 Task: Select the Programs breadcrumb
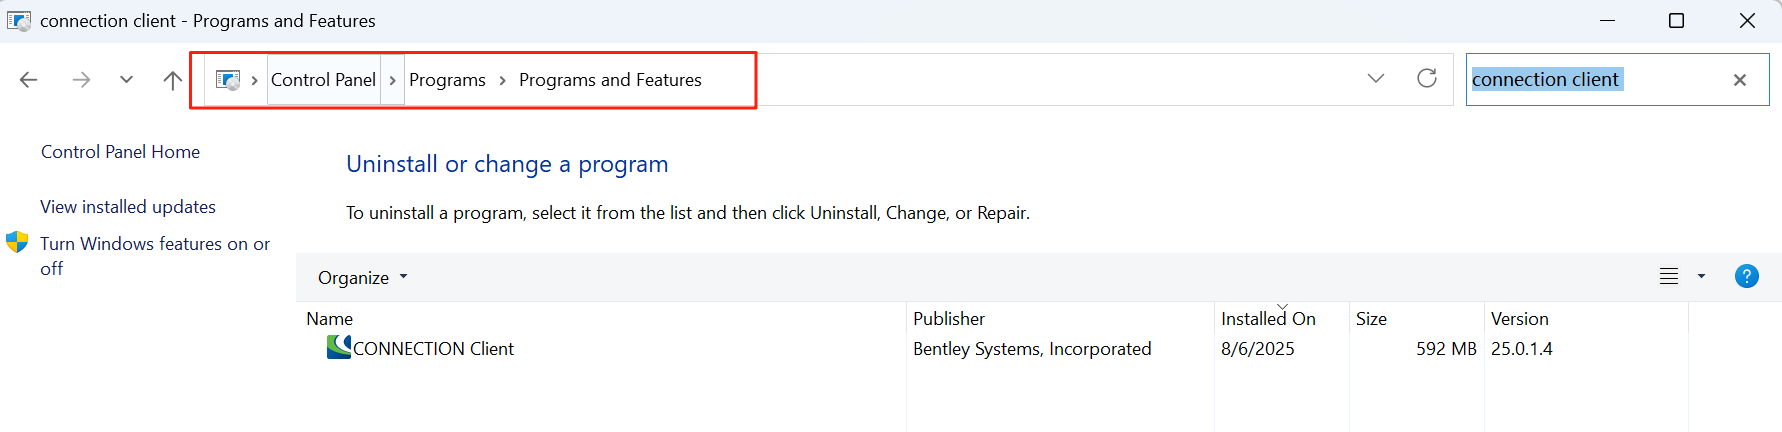(447, 80)
